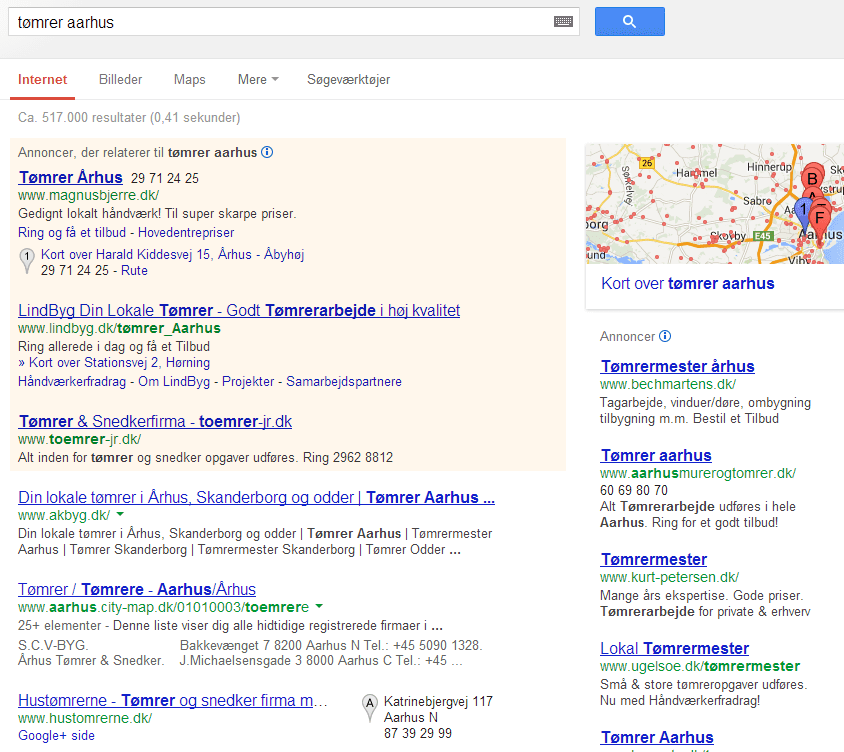Click the www.bechmartens.dk/ URL text
Screen dimensions: 844x752
point(668,384)
